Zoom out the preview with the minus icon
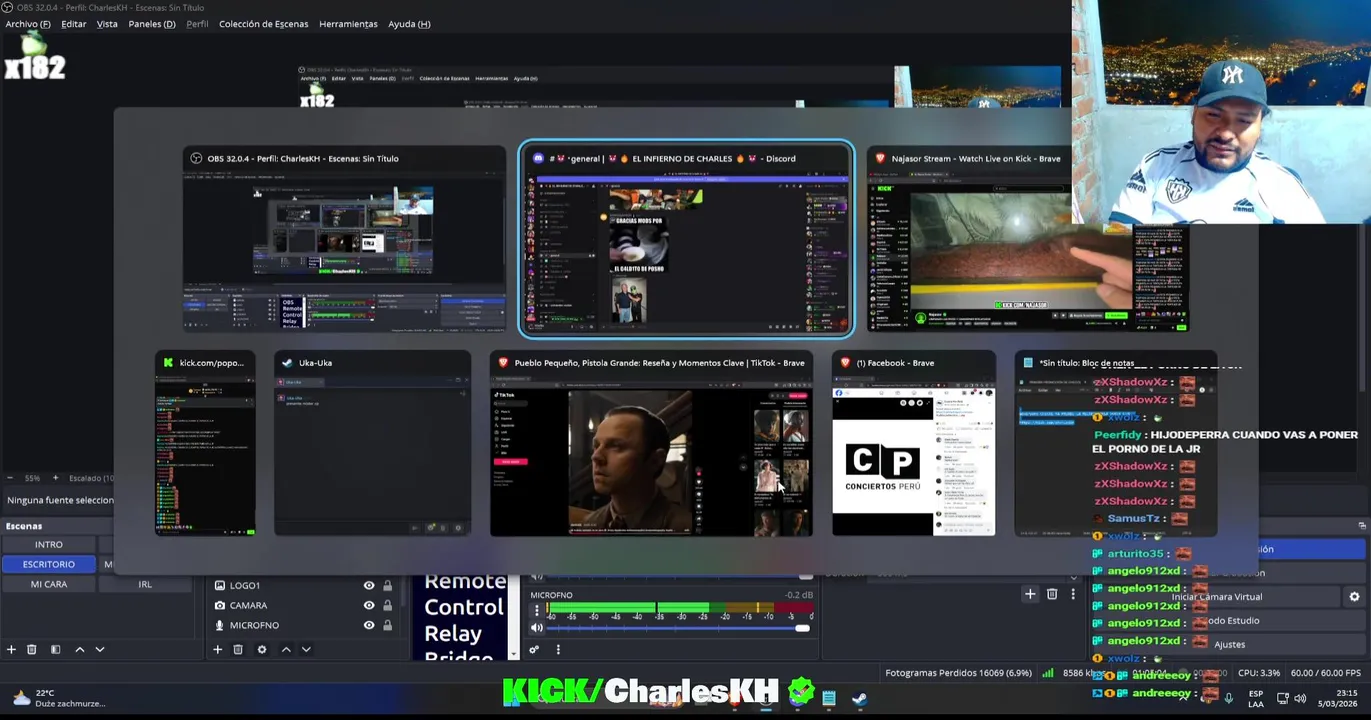 pyautogui.click(x=9, y=478)
